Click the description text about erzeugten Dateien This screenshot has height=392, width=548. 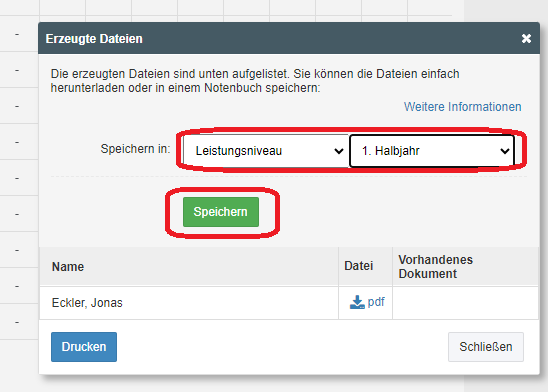point(255,81)
